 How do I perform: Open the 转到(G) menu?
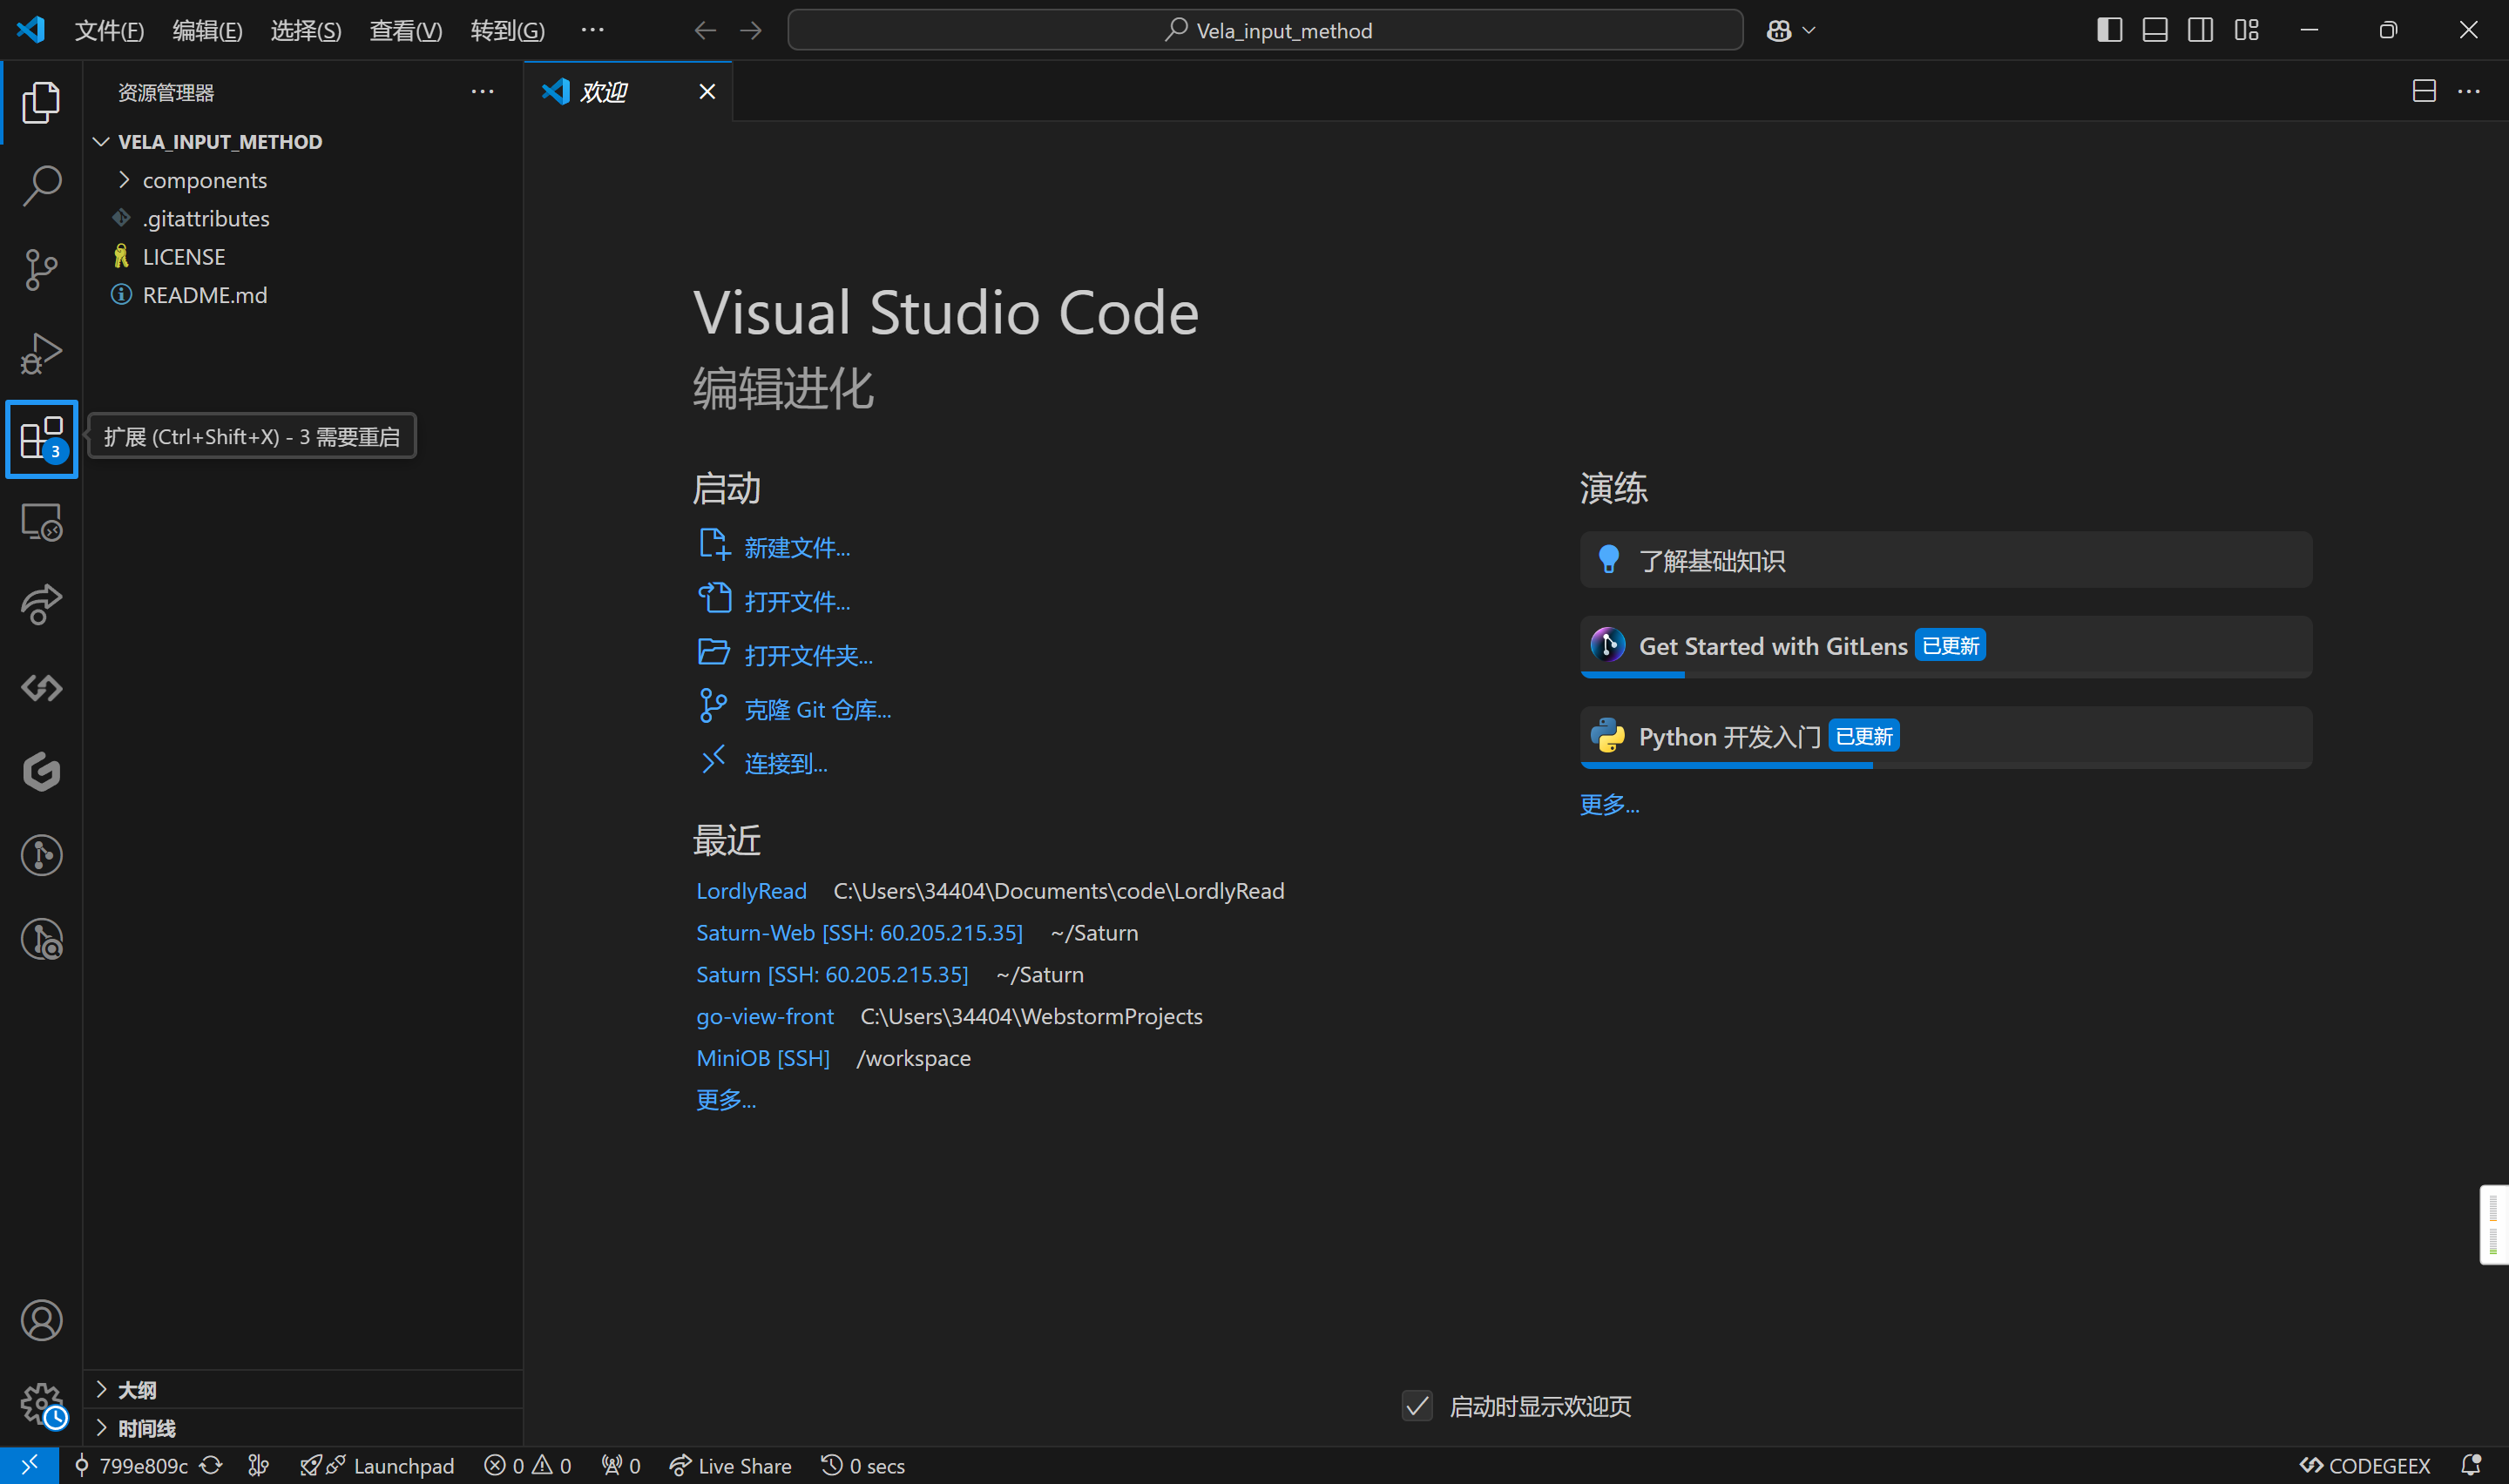pyautogui.click(x=507, y=30)
